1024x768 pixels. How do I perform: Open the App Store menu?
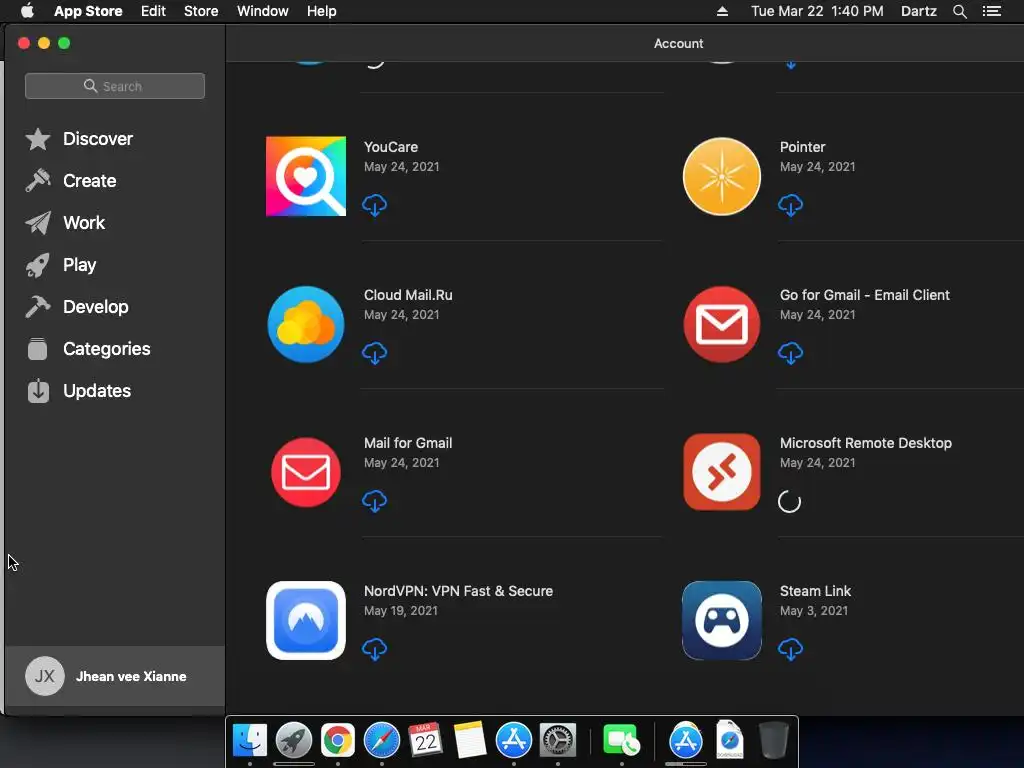pyautogui.click(x=88, y=11)
